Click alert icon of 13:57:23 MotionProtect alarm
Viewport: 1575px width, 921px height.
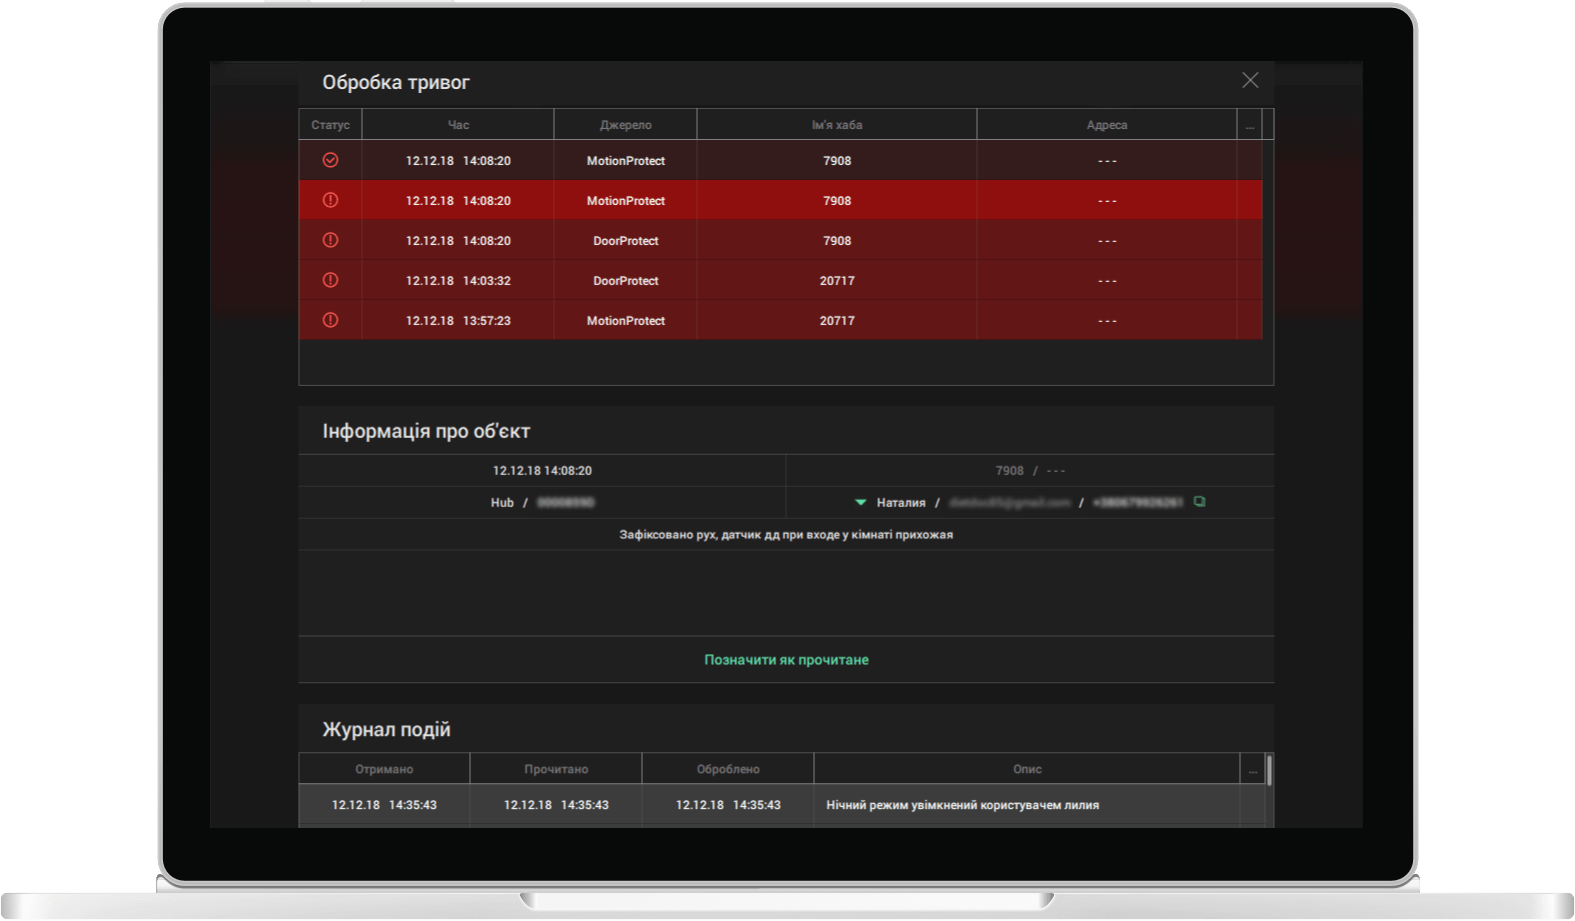[330, 320]
